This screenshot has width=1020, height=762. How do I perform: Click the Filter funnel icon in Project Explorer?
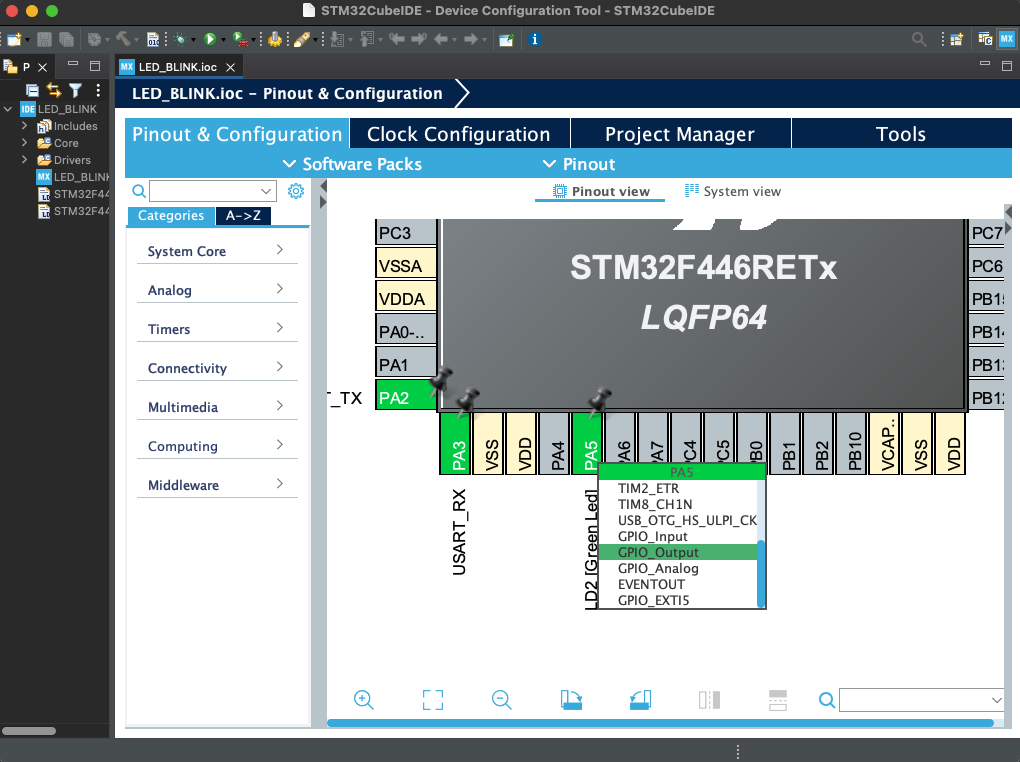click(75, 90)
